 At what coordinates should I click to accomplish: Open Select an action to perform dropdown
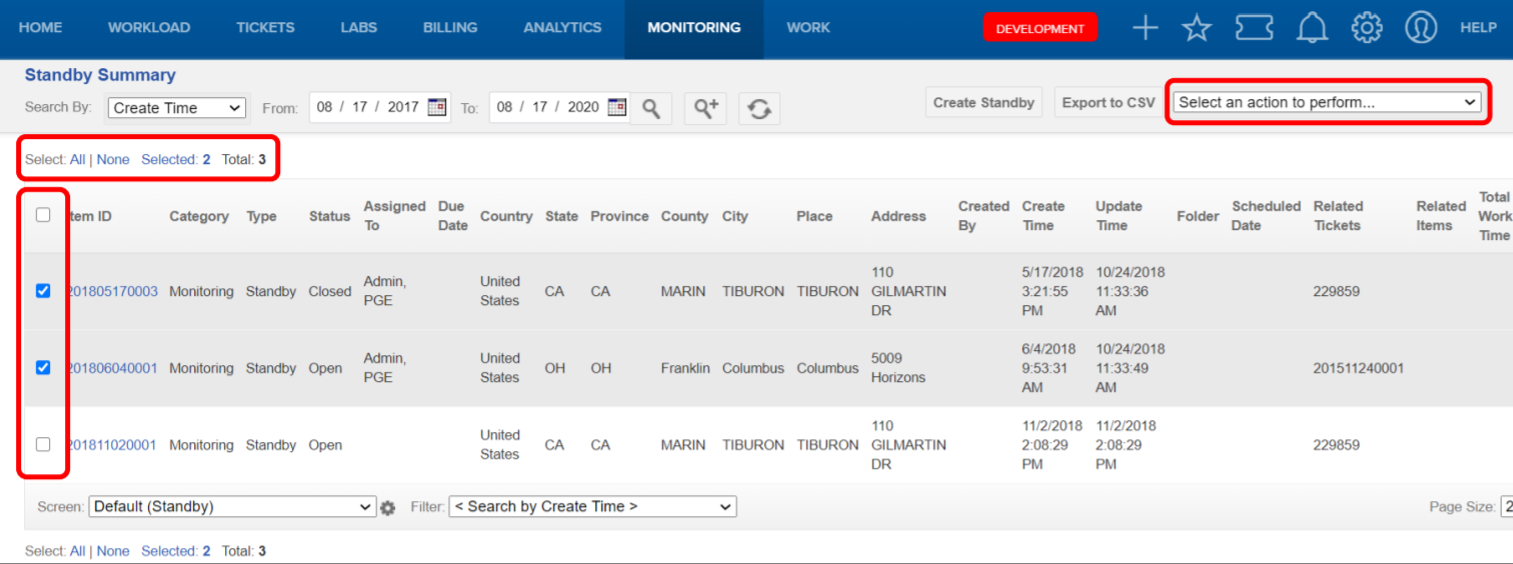[1328, 102]
